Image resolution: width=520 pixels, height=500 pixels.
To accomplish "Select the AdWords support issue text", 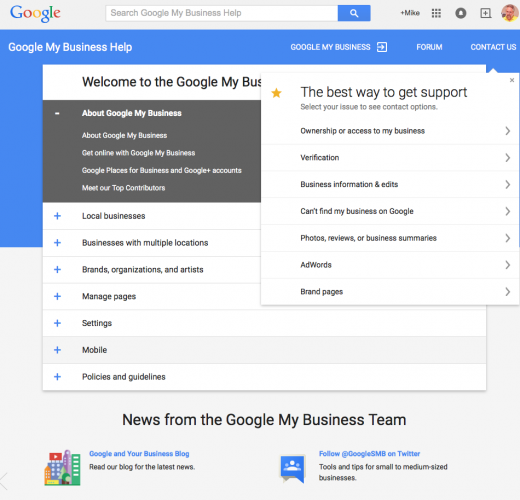I will tap(316, 265).
